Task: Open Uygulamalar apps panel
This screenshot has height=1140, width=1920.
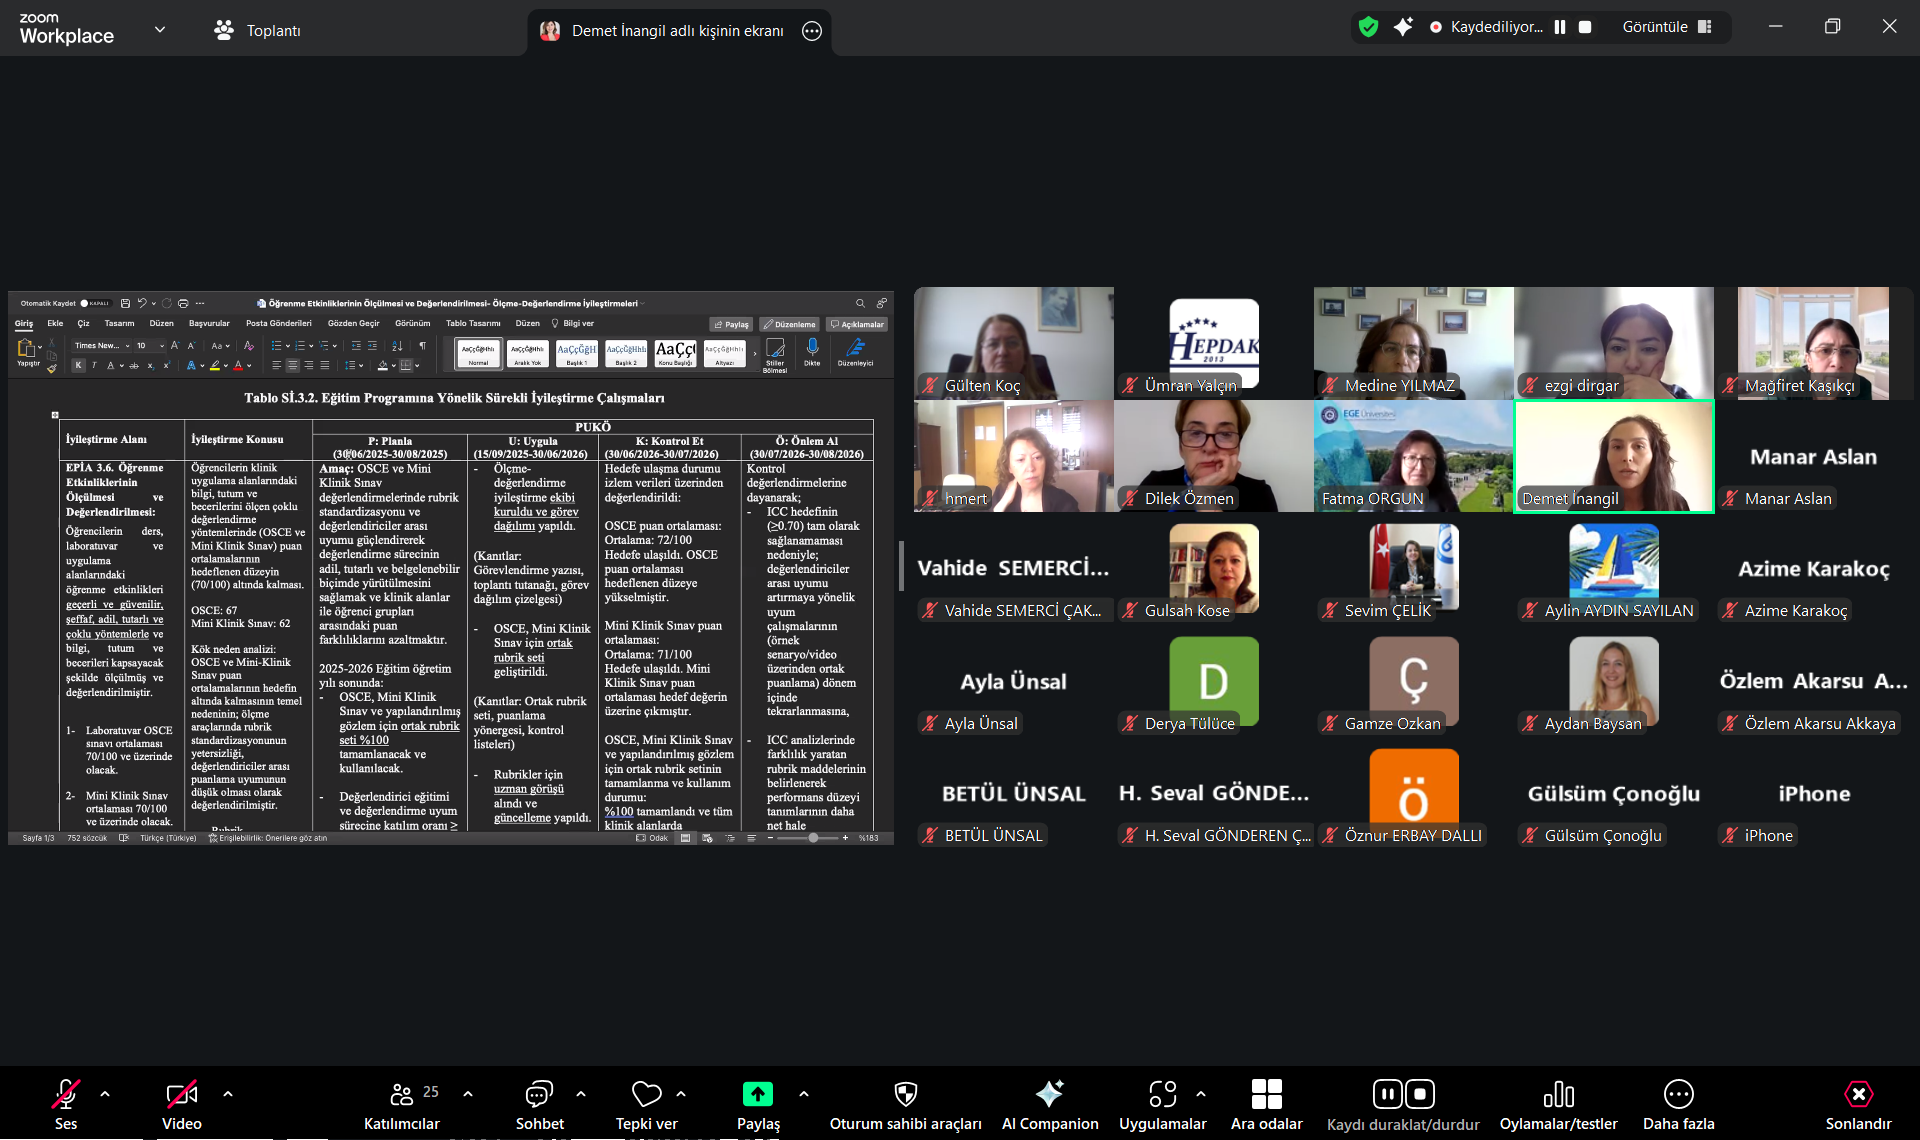Action: (1163, 1104)
